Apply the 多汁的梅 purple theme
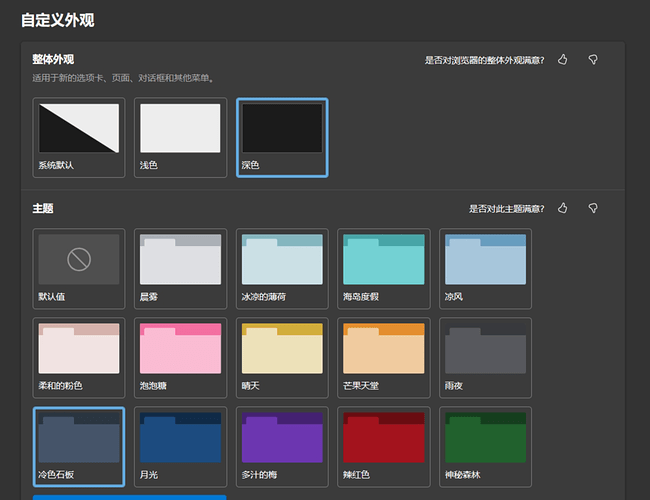 [282, 447]
